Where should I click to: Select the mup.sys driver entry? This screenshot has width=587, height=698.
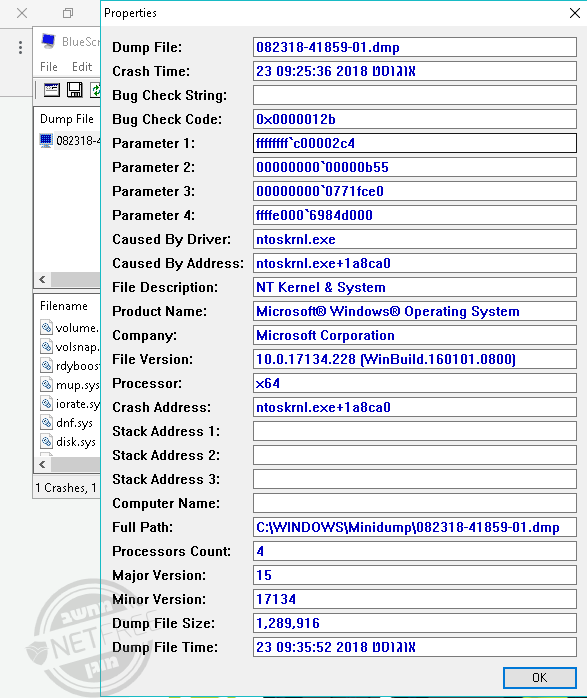70,384
